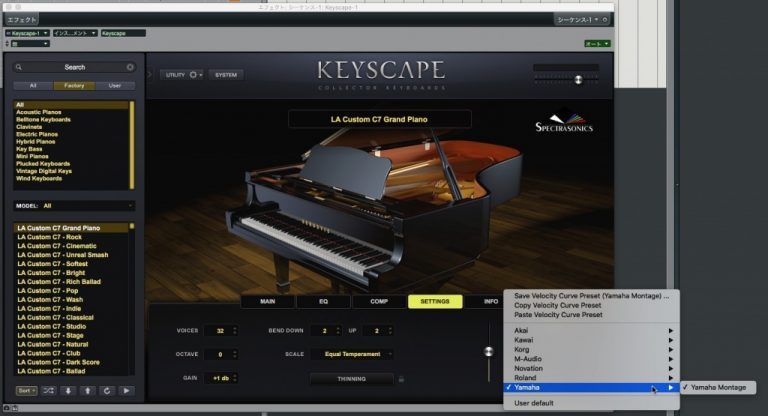
Task: Clear the search using the round button in Search
Action: [130, 67]
